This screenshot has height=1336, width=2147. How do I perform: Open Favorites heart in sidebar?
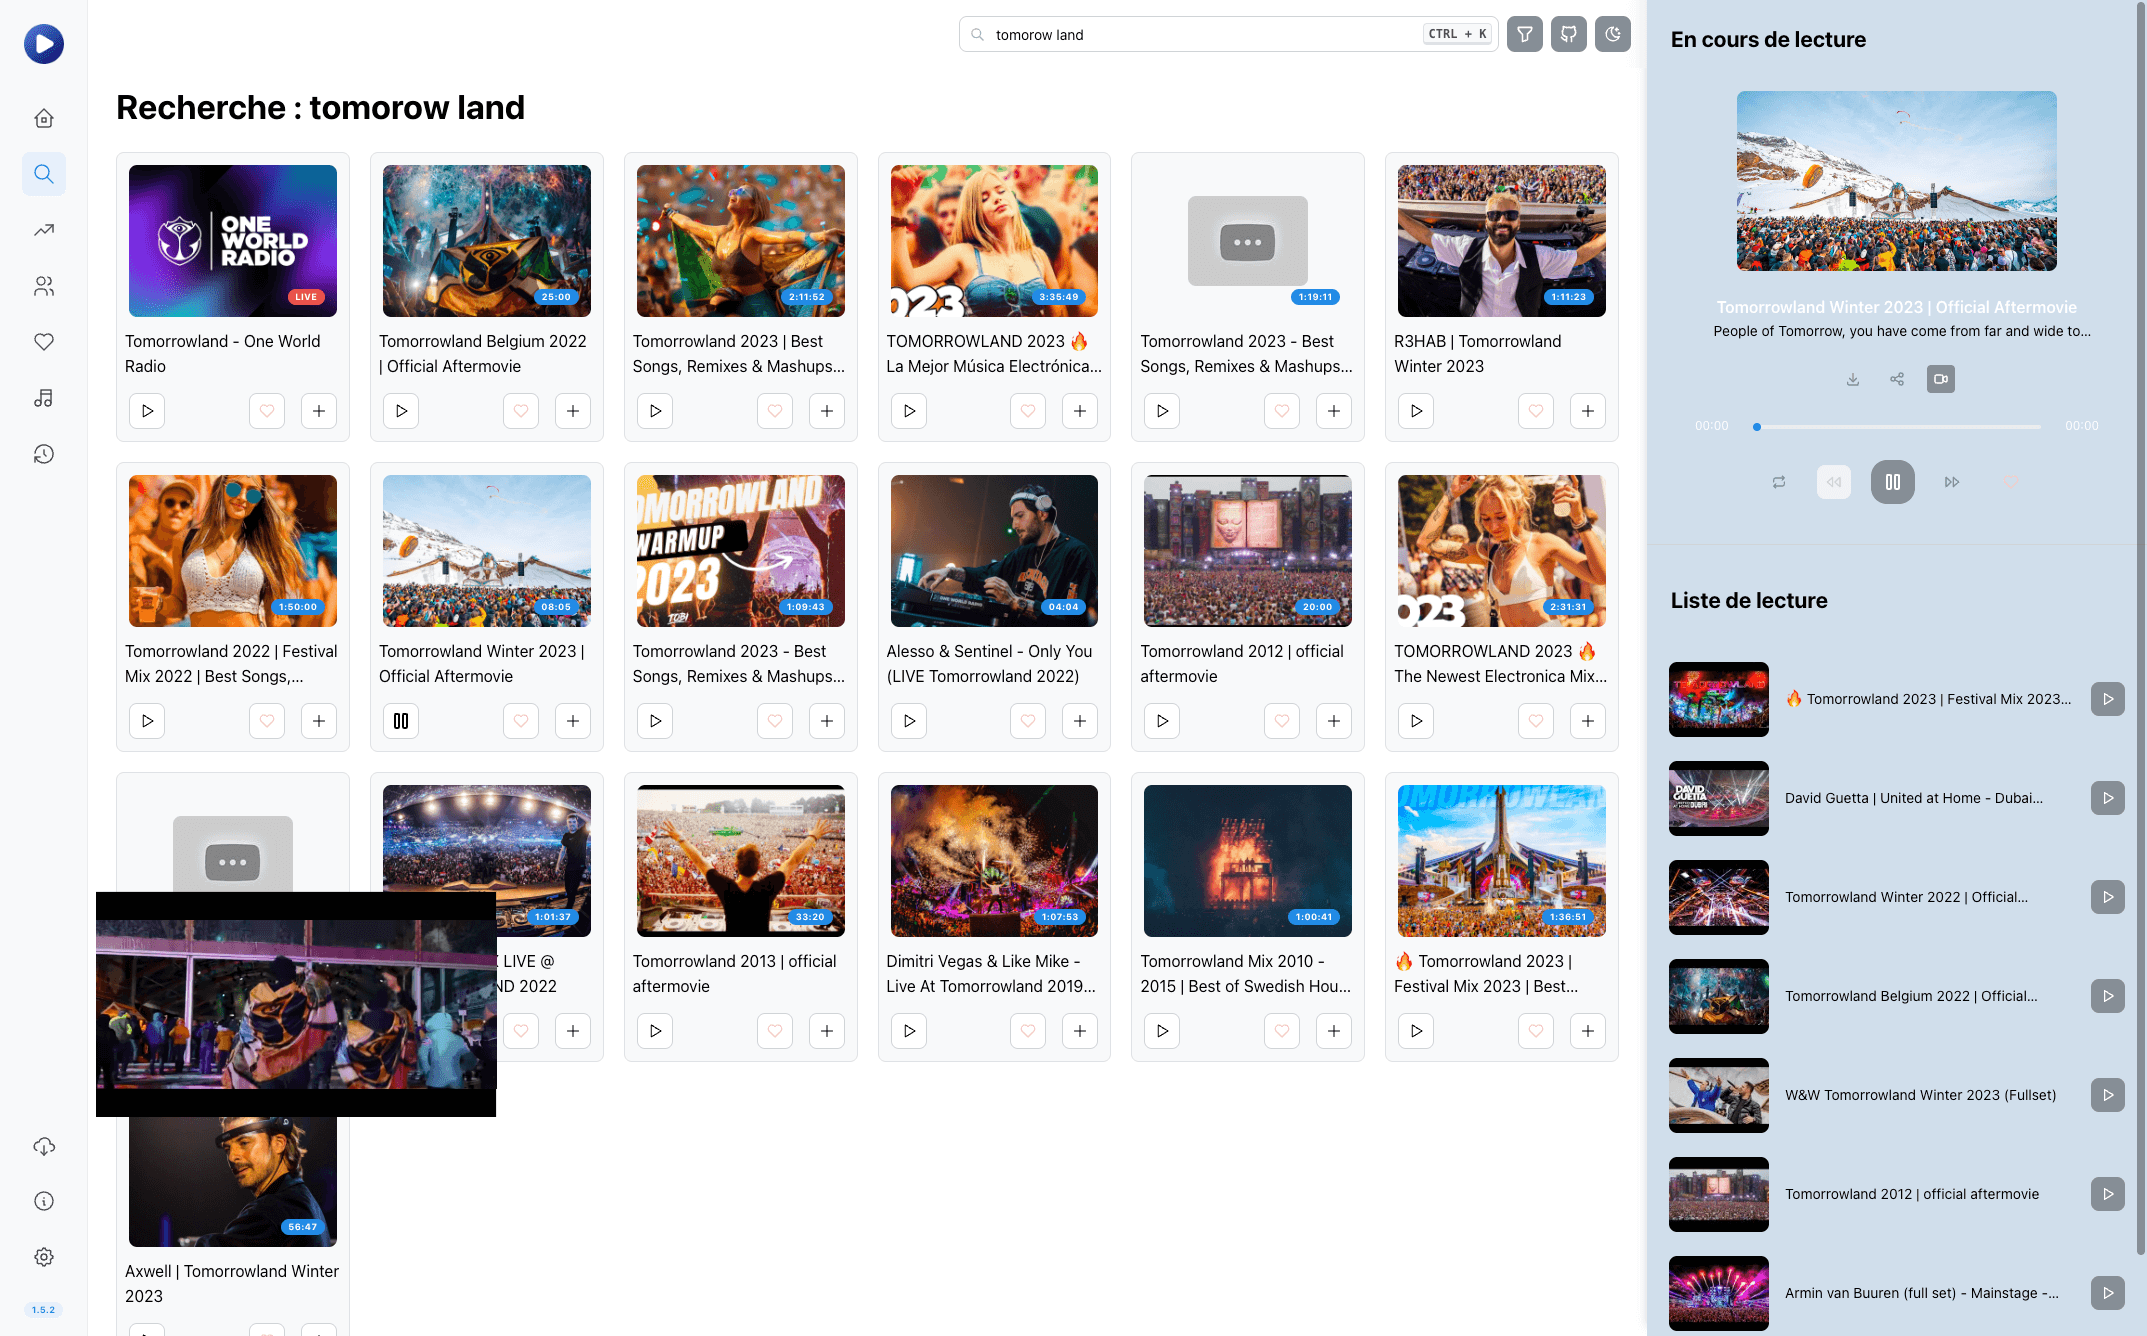pyautogui.click(x=44, y=342)
